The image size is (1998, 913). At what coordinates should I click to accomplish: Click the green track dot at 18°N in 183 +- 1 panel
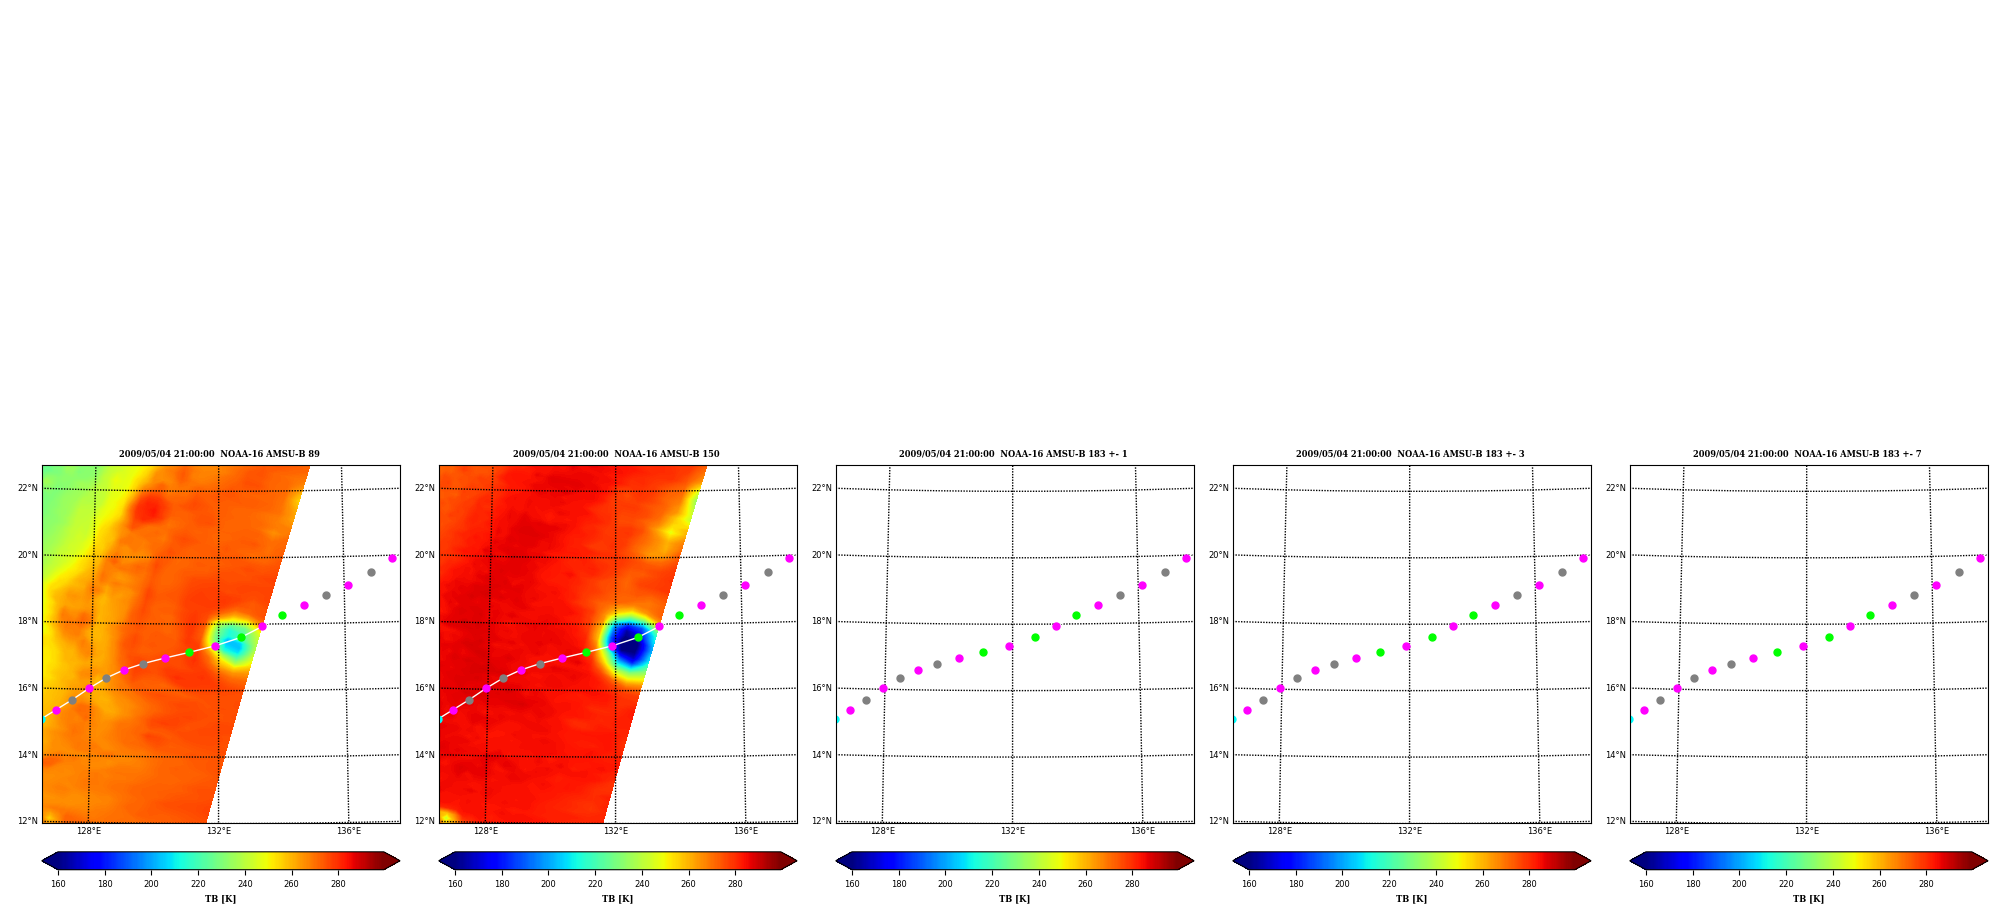tap(1076, 616)
